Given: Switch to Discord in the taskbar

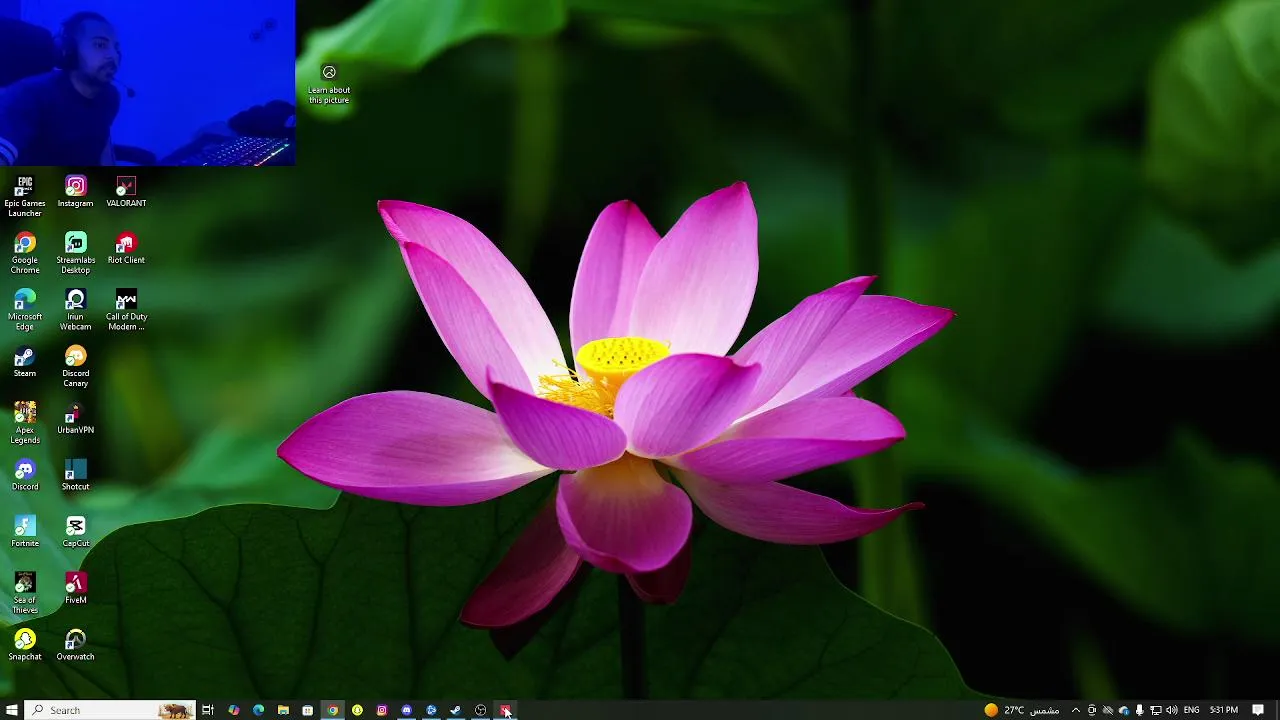Looking at the screenshot, I should [x=406, y=710].
